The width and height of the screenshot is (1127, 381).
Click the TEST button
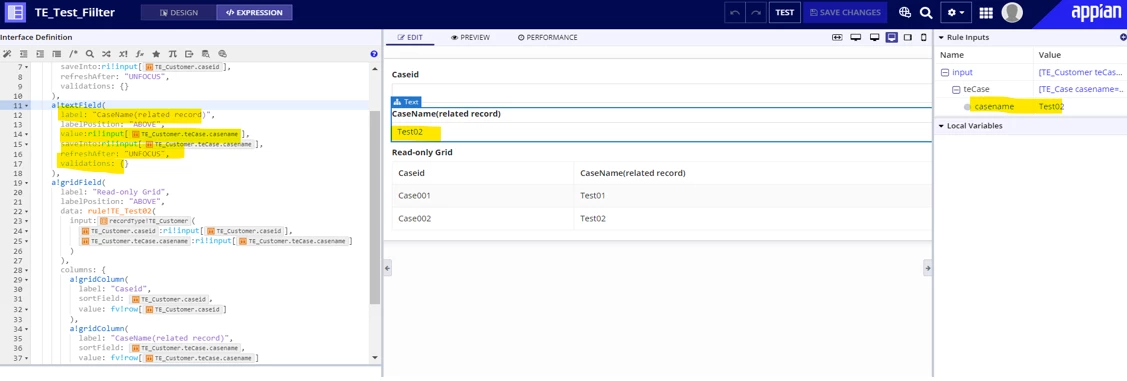(x=785, y=12)
